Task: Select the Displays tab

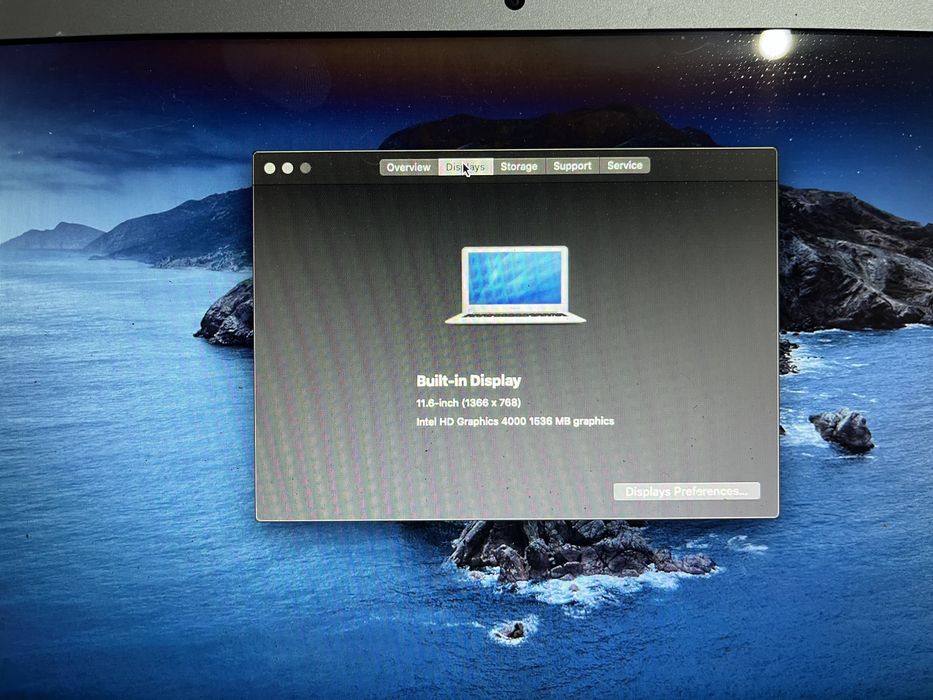Action: point(465,167)
